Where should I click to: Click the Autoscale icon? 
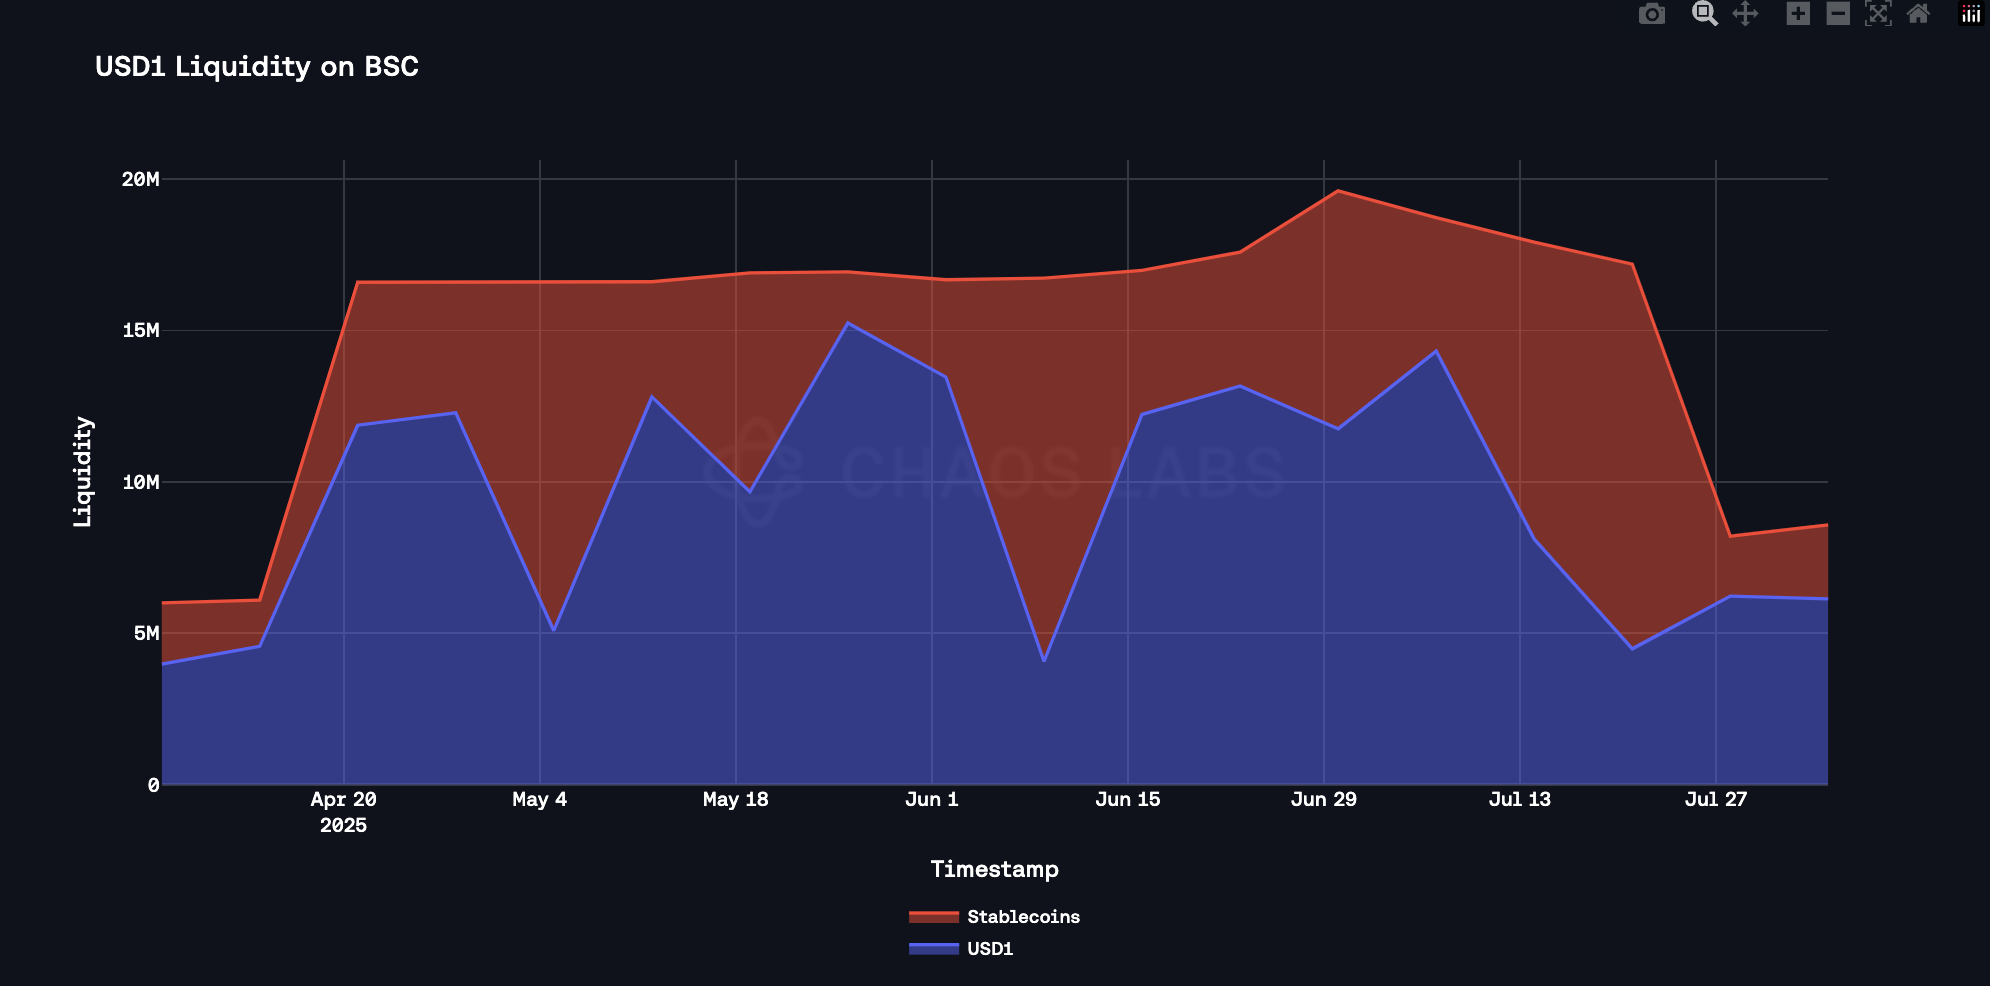(1878, 14)
